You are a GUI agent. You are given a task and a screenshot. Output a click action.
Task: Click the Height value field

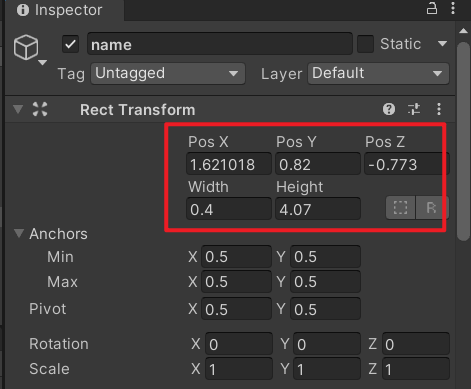coord(318,209)
